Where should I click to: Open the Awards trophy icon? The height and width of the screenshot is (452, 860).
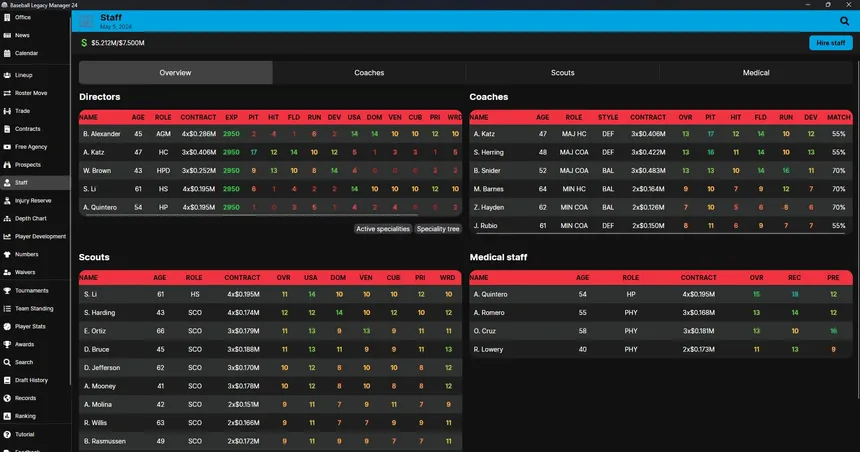7,344
